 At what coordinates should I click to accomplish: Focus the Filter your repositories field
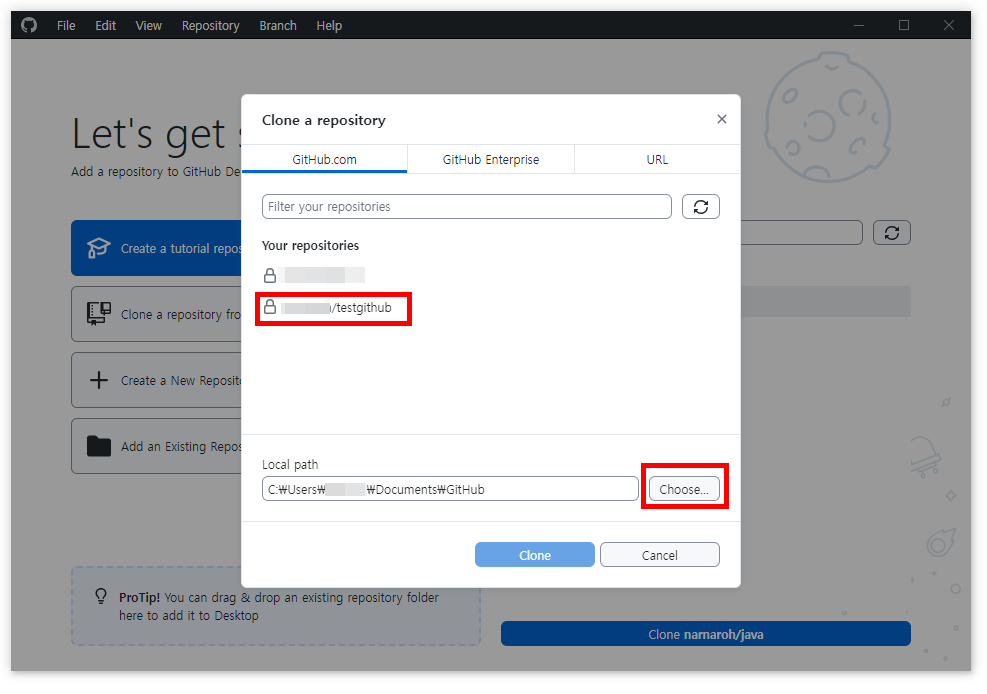pos(466,206)
